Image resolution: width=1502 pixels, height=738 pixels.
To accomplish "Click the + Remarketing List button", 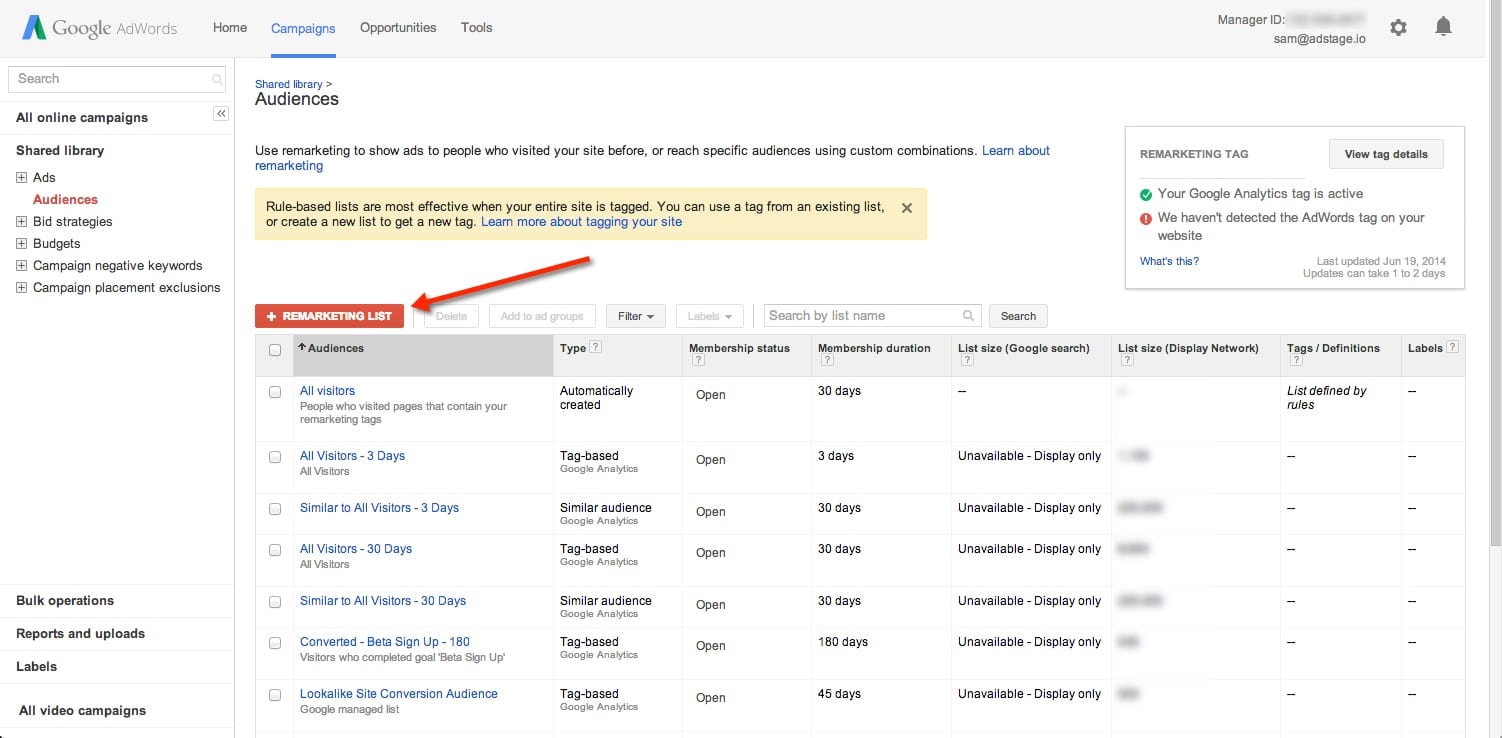I will [329, 315].
